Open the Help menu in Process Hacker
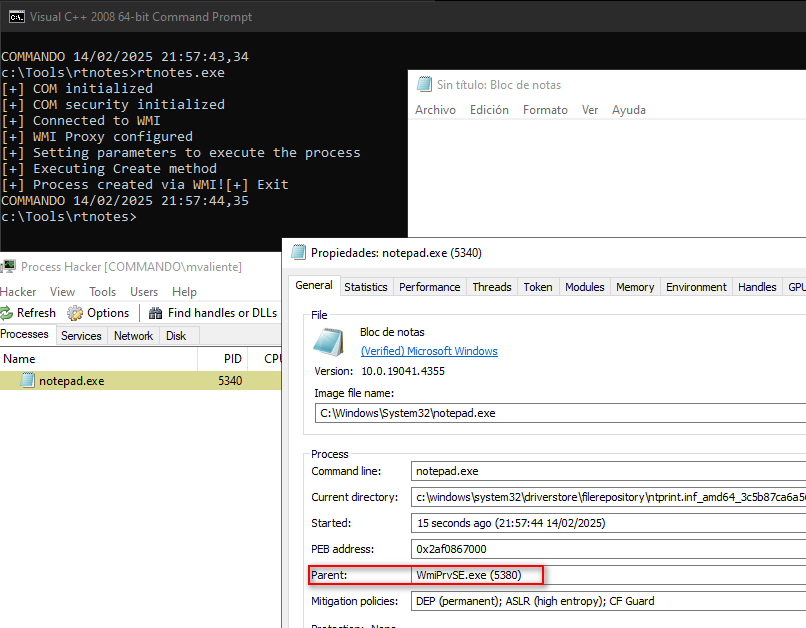 click(x=184, y=292)
